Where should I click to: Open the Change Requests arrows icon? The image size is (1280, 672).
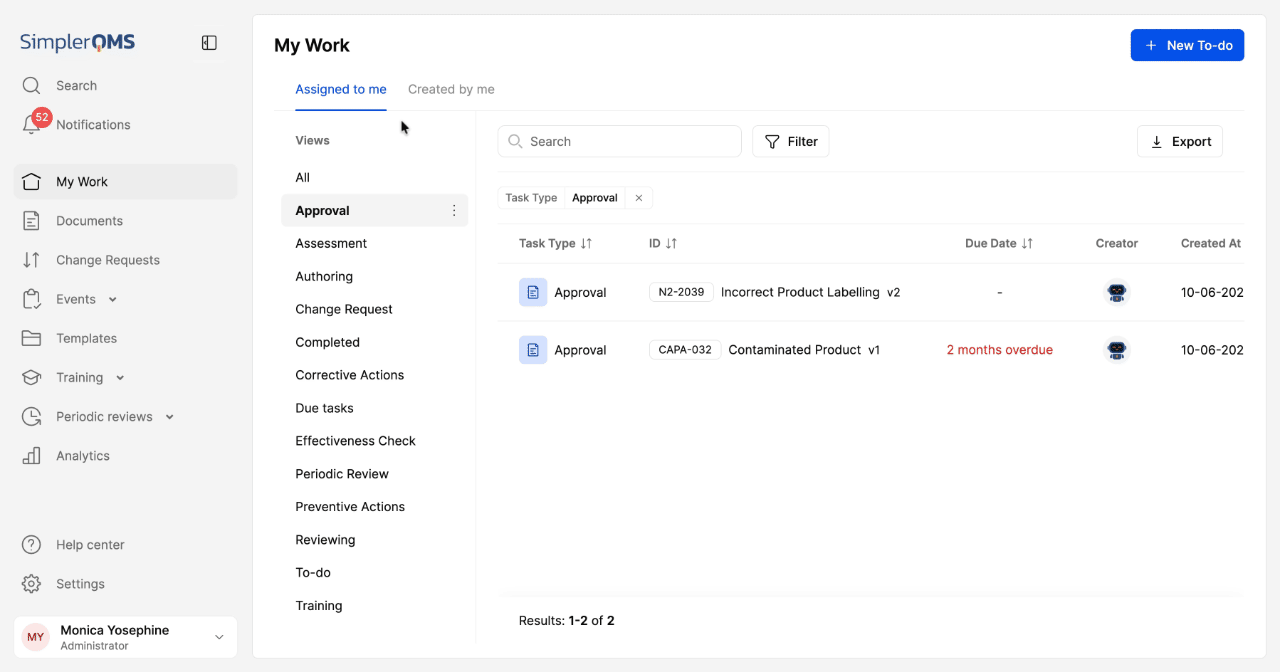pos(31,260)
